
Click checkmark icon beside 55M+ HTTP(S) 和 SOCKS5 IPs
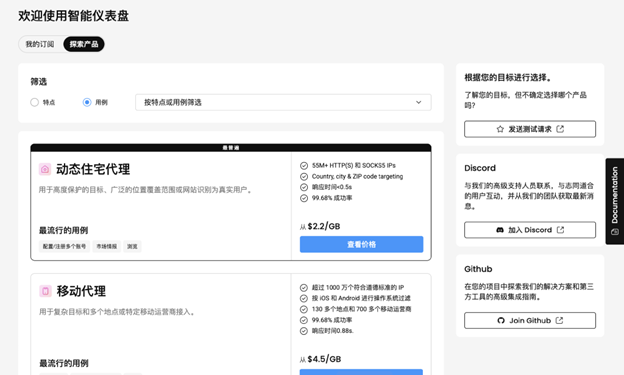(x=304, y=166)
